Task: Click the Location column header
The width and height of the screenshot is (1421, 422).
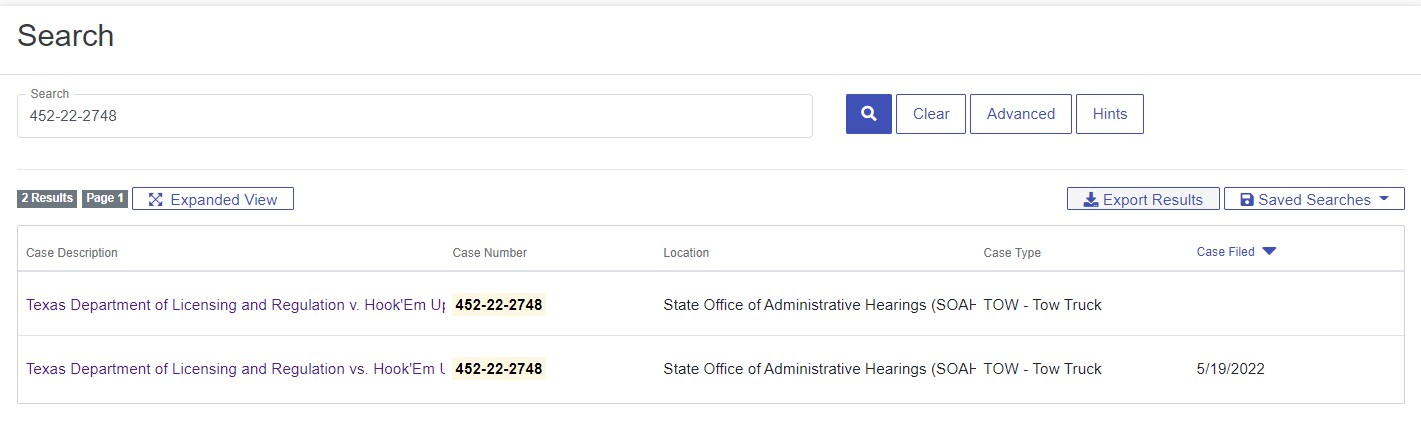Action: [686, 253]
